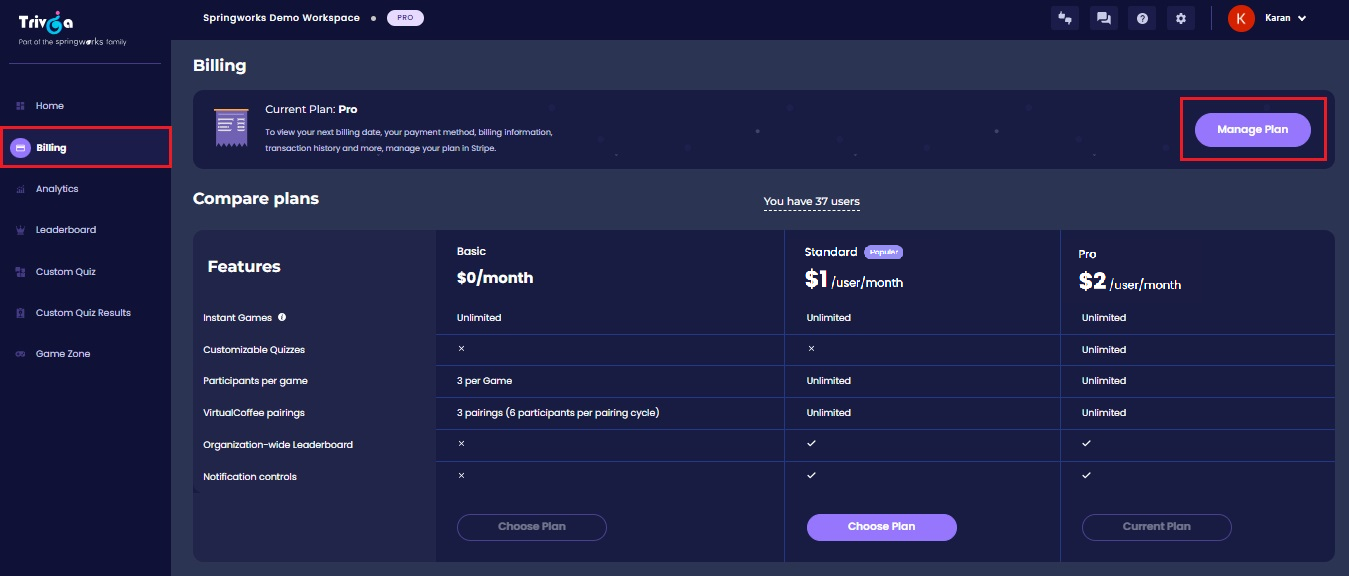Click the 'Customizable Quizzes' feature row label
Image resolution: width=1349 pixels, height=576 pixels.
point(254,350)
